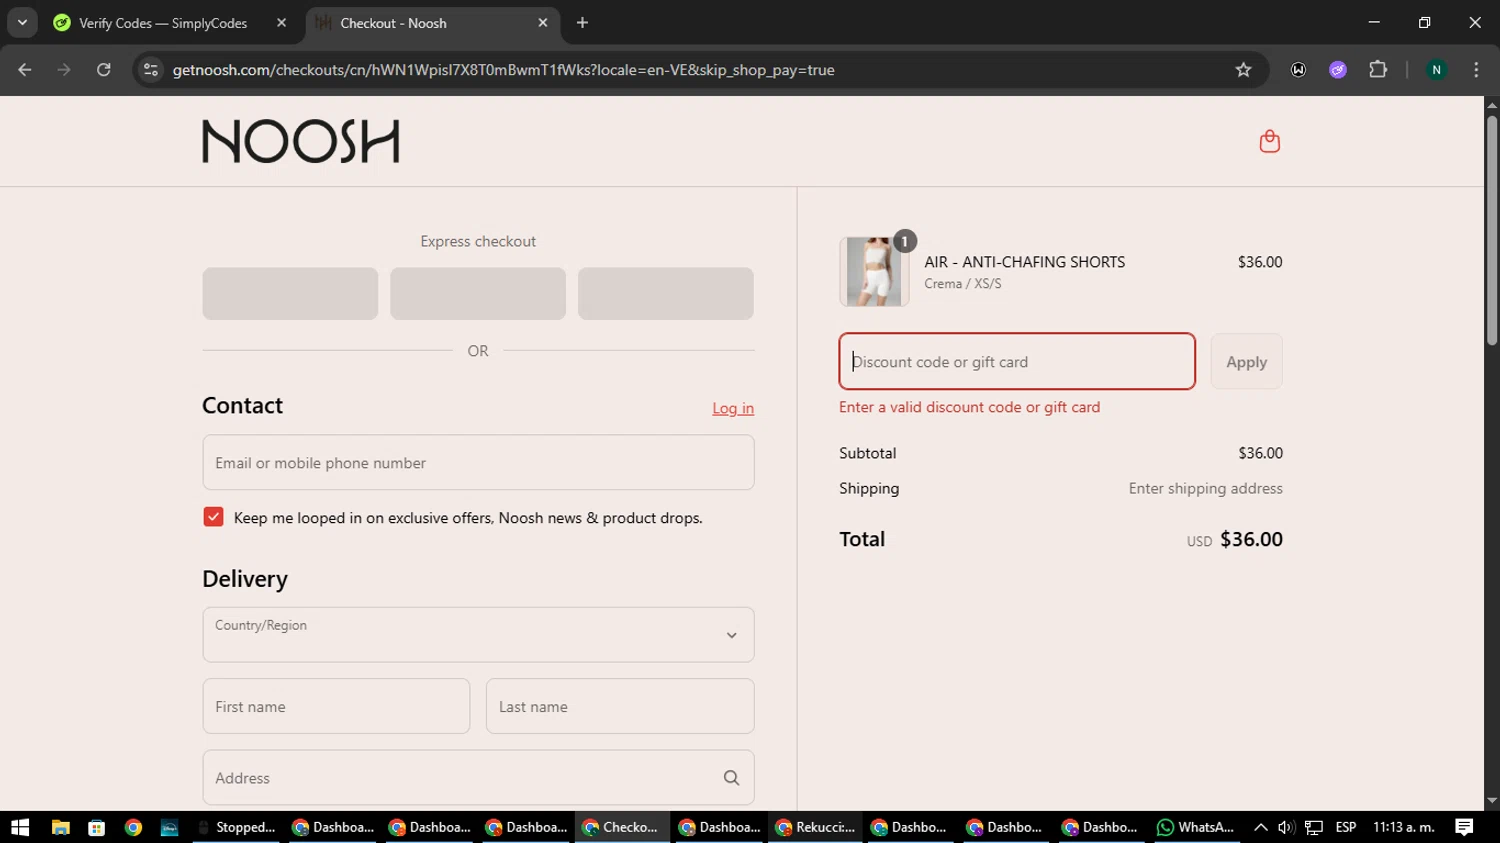Viewport: 1500px width, 843px height.
Task: Click the third express checkout button
Action: 666,293
